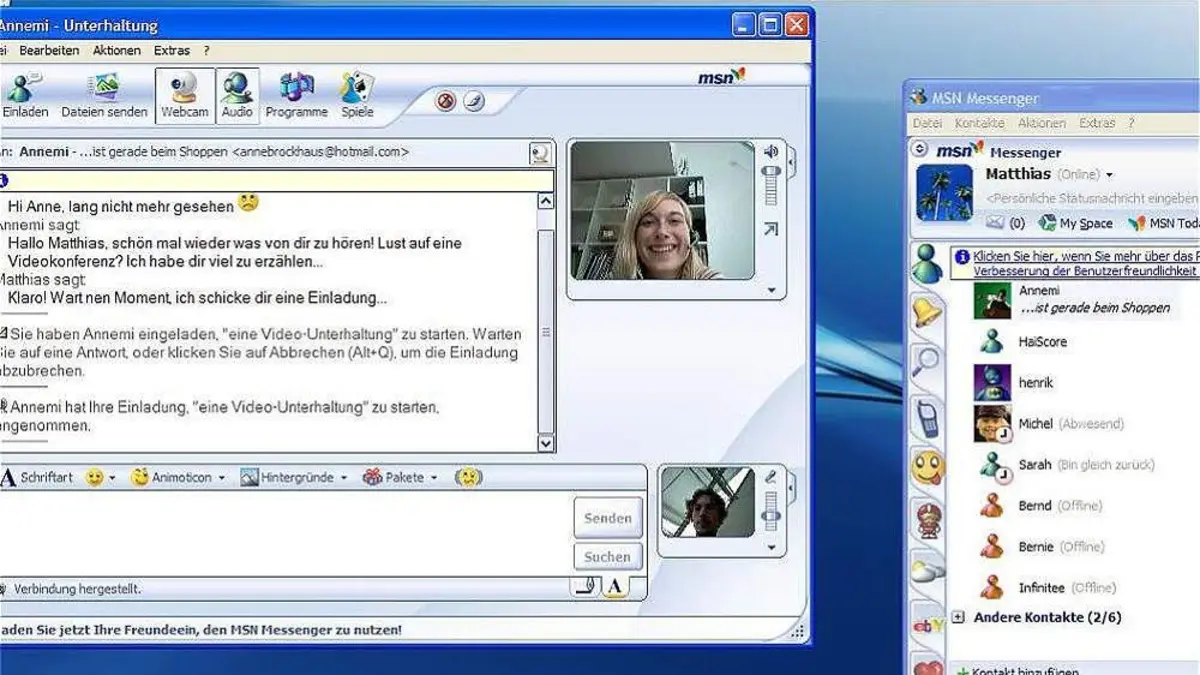Click the Einladen toolbar icon
The width and height of the screenshot is (1200, 675).
point(25,96)
